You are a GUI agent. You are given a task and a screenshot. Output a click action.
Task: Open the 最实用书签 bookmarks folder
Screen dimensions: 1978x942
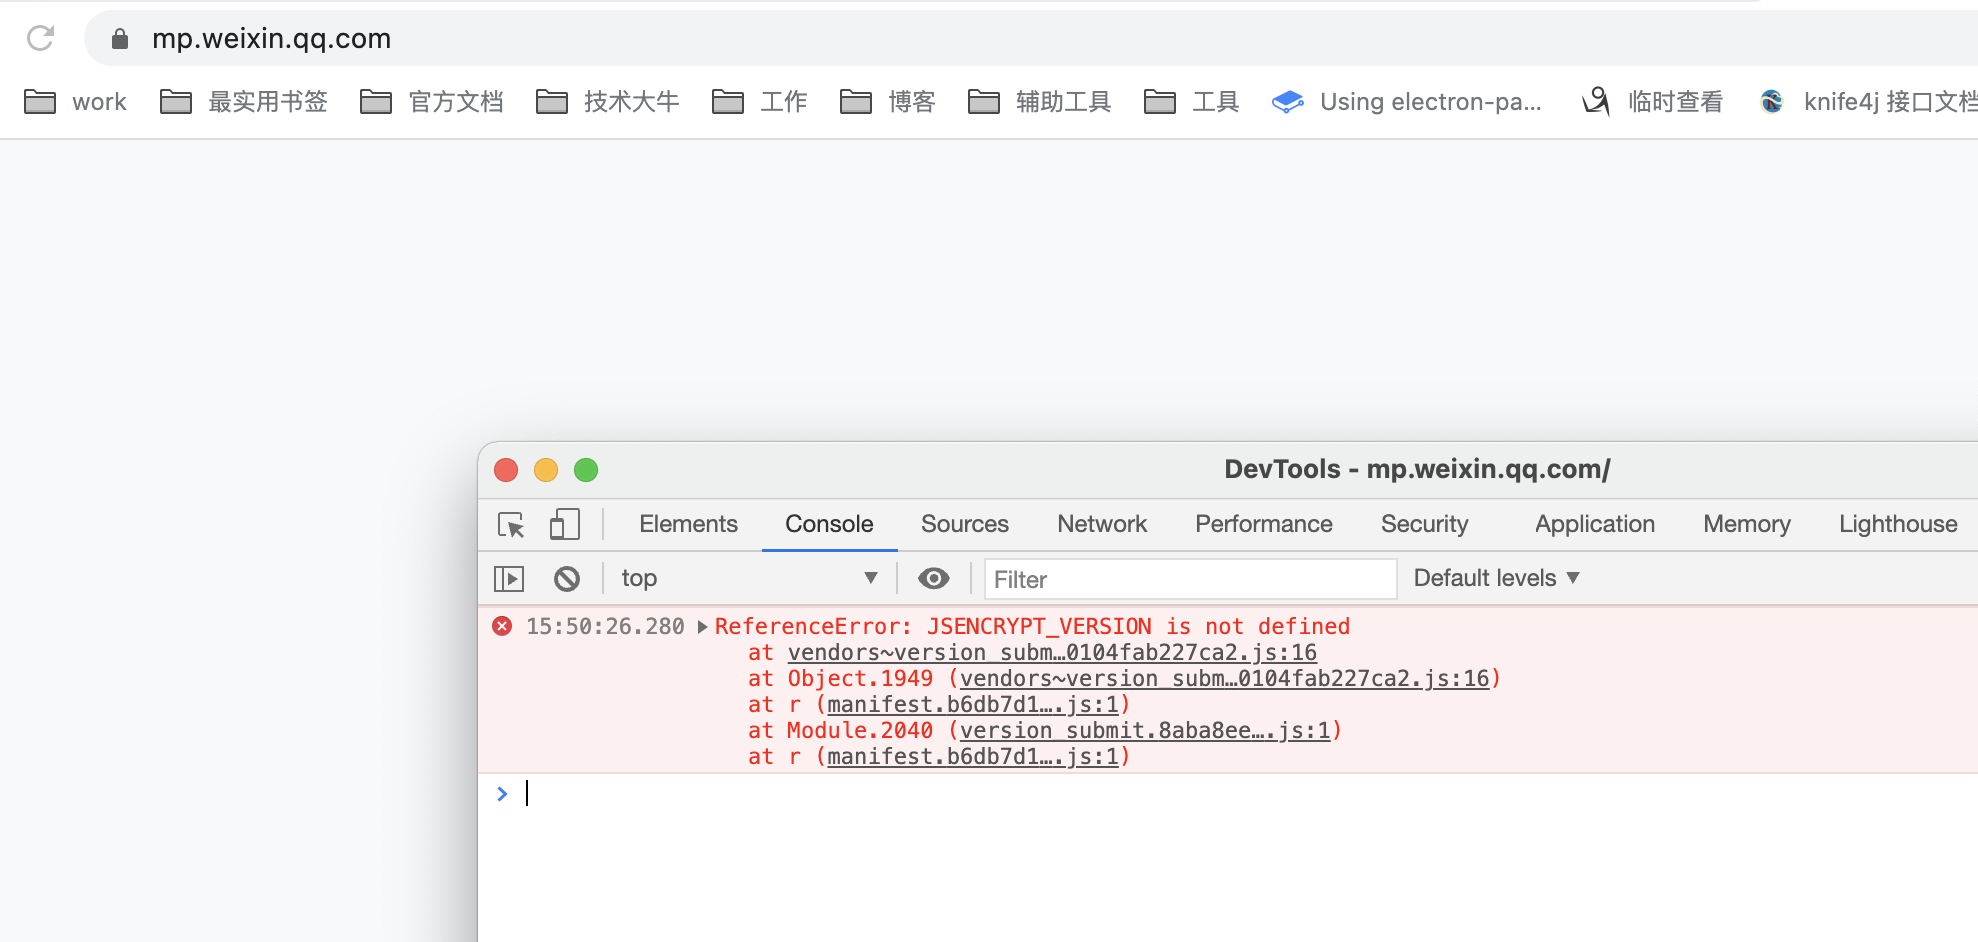coord(244,102)
